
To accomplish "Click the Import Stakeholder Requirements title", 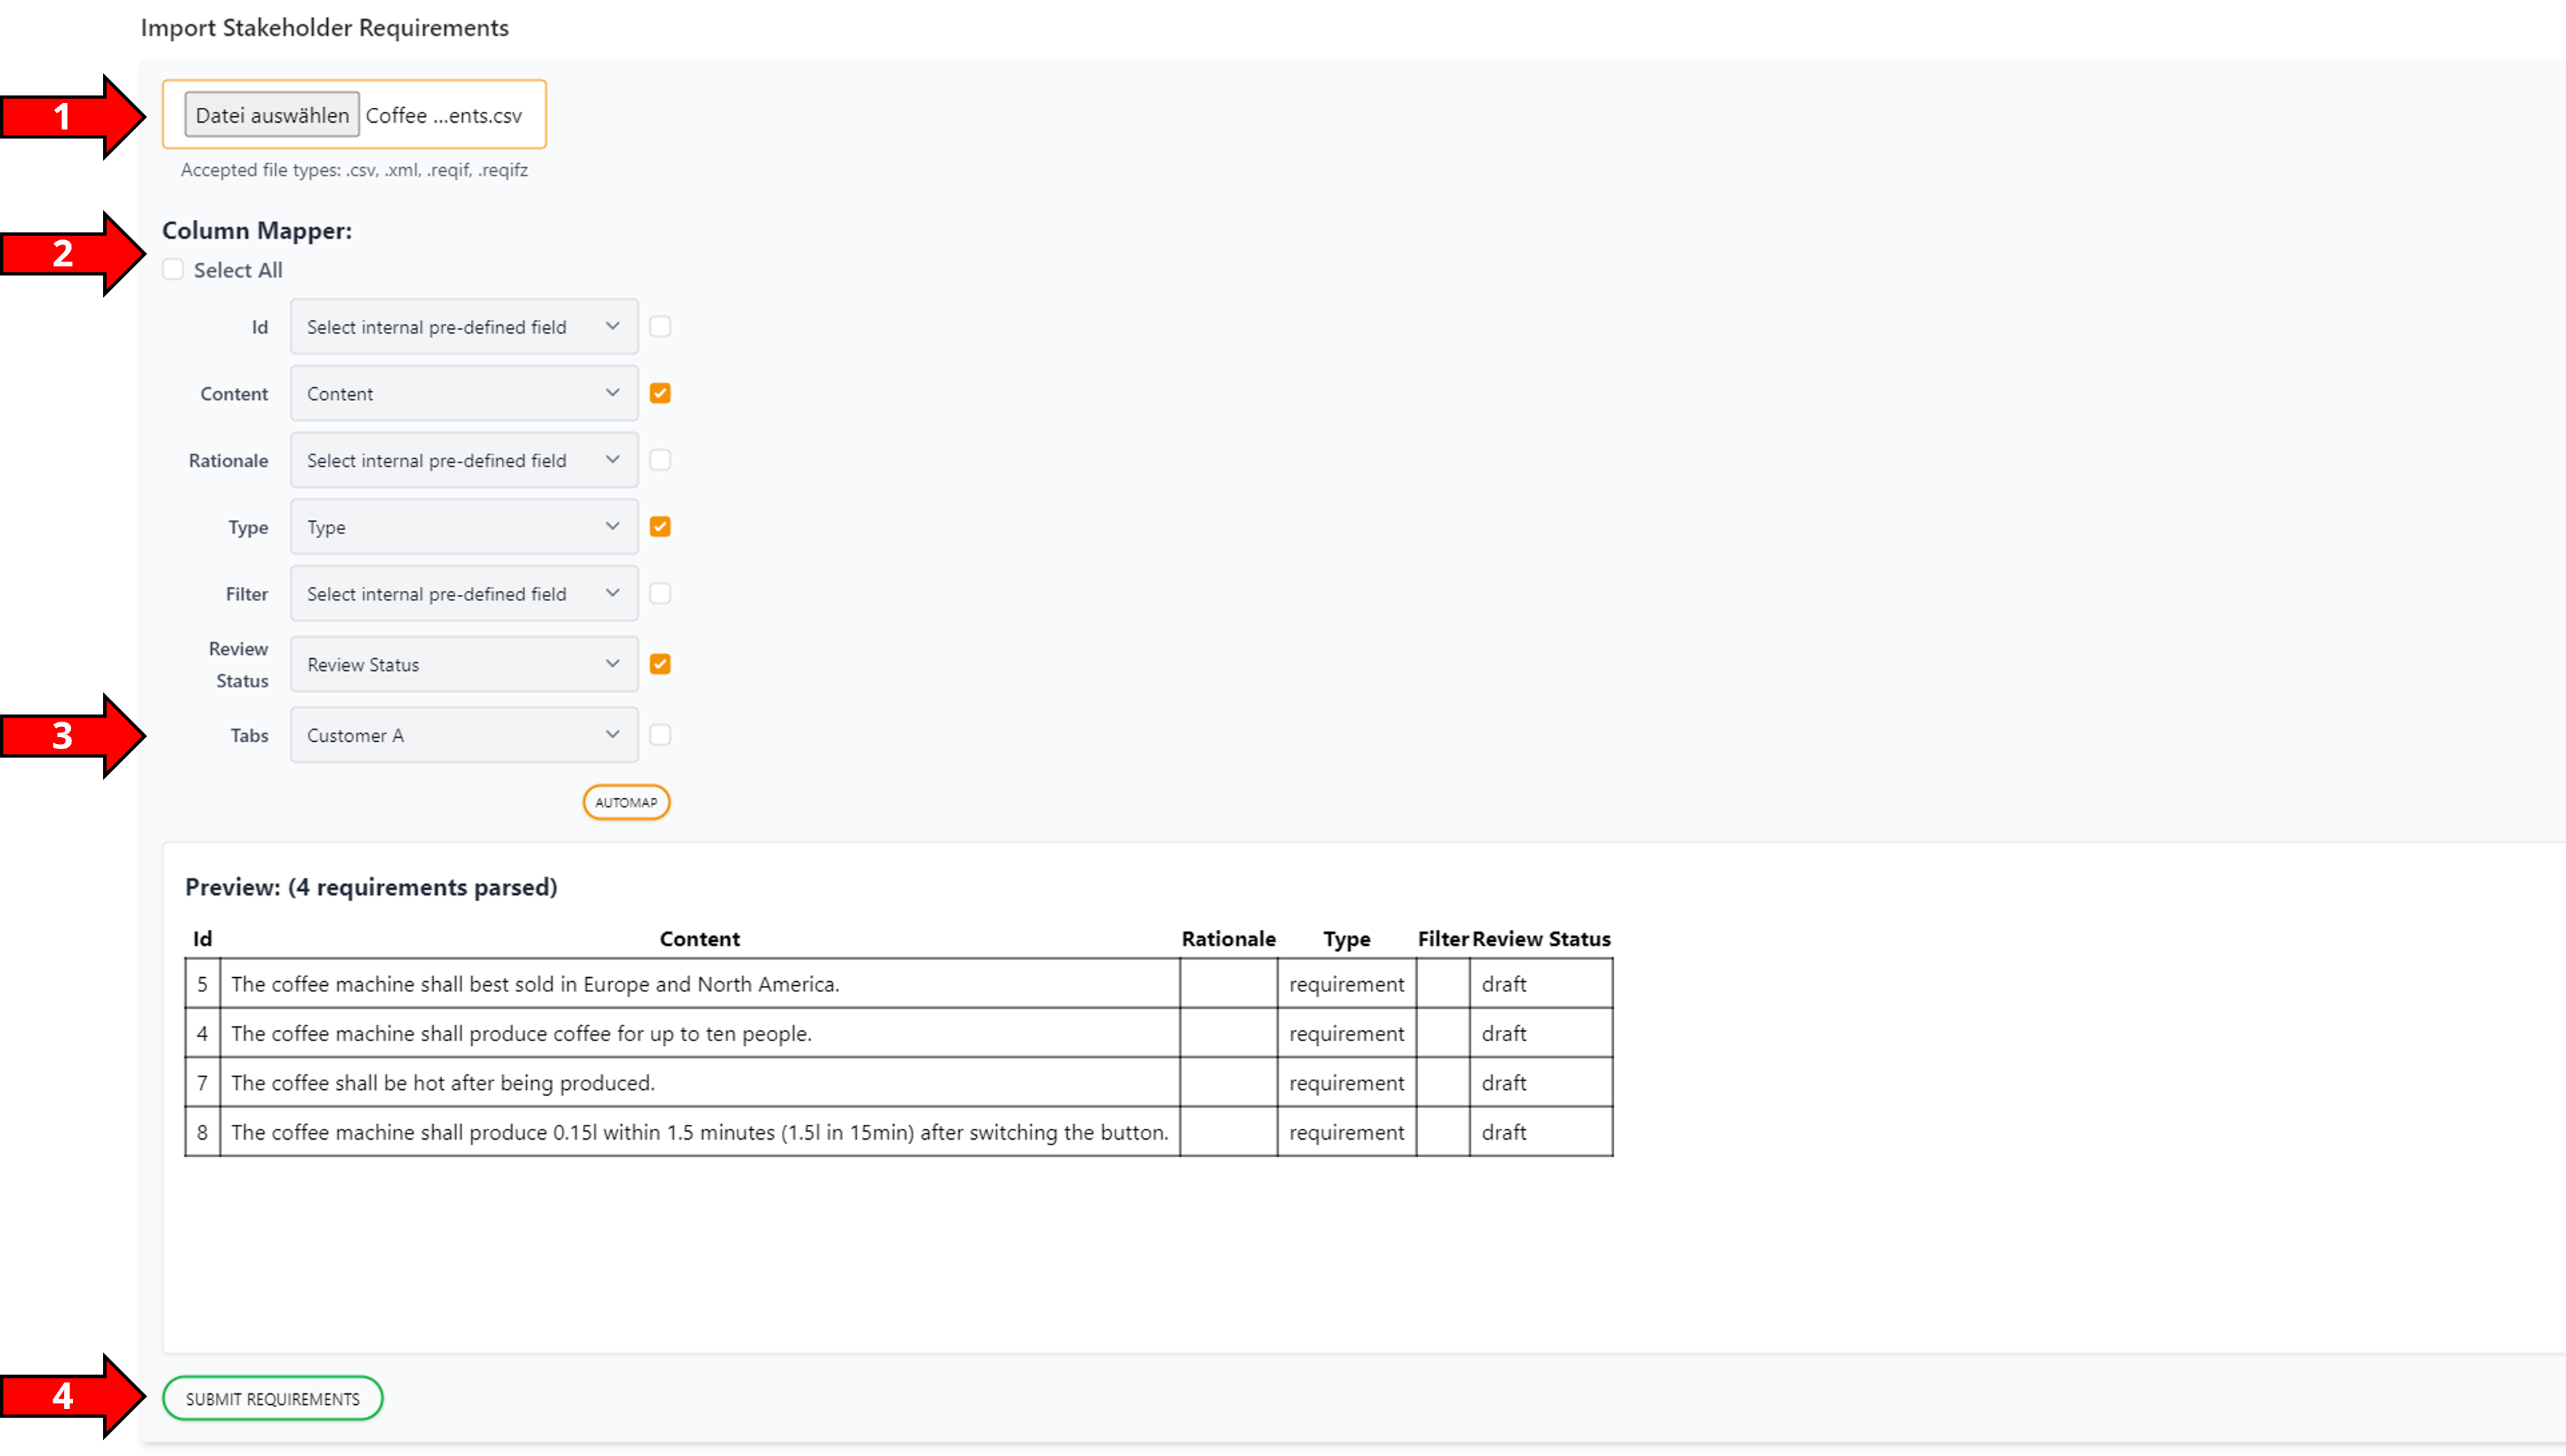I will 324,28.
